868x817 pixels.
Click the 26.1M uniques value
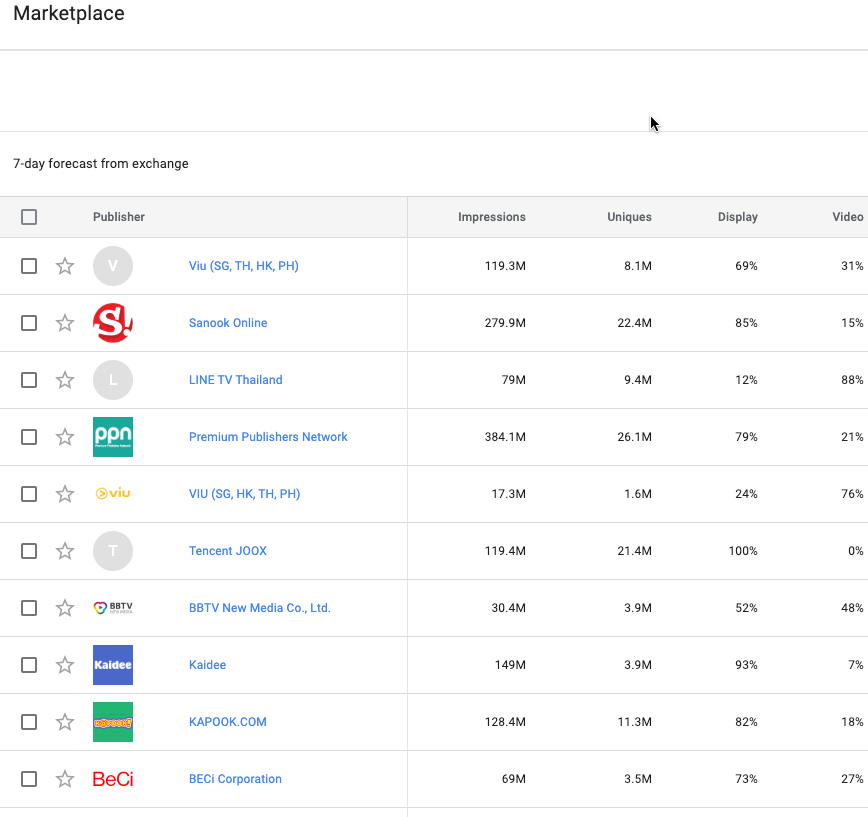click(x=634, y=437)
